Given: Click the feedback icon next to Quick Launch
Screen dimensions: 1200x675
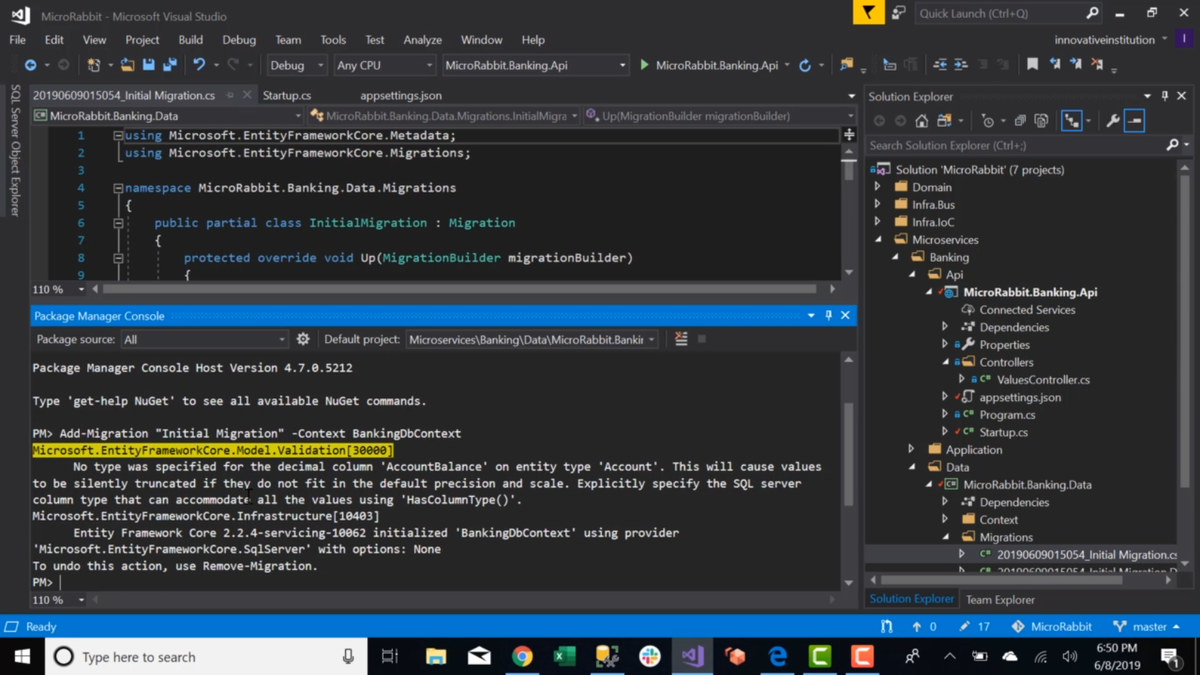Looking at the screenshot, I should click(x=898, y=13).
